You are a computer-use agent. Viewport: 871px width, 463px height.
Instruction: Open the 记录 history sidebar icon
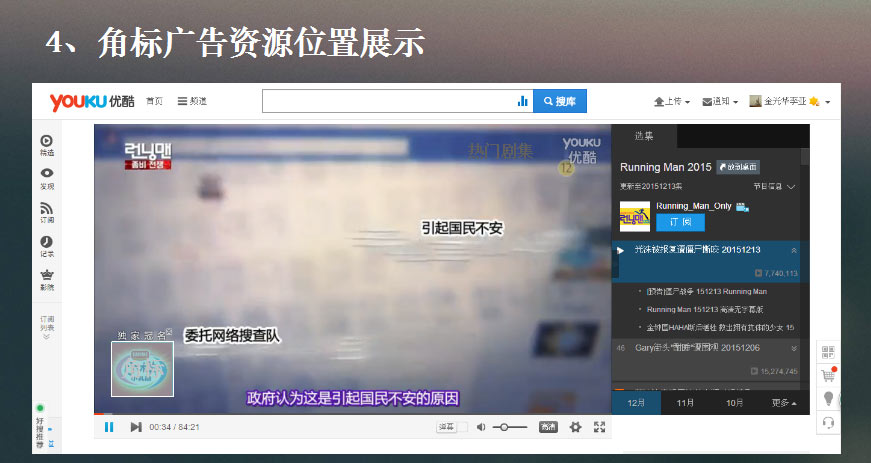coord(47,246)
